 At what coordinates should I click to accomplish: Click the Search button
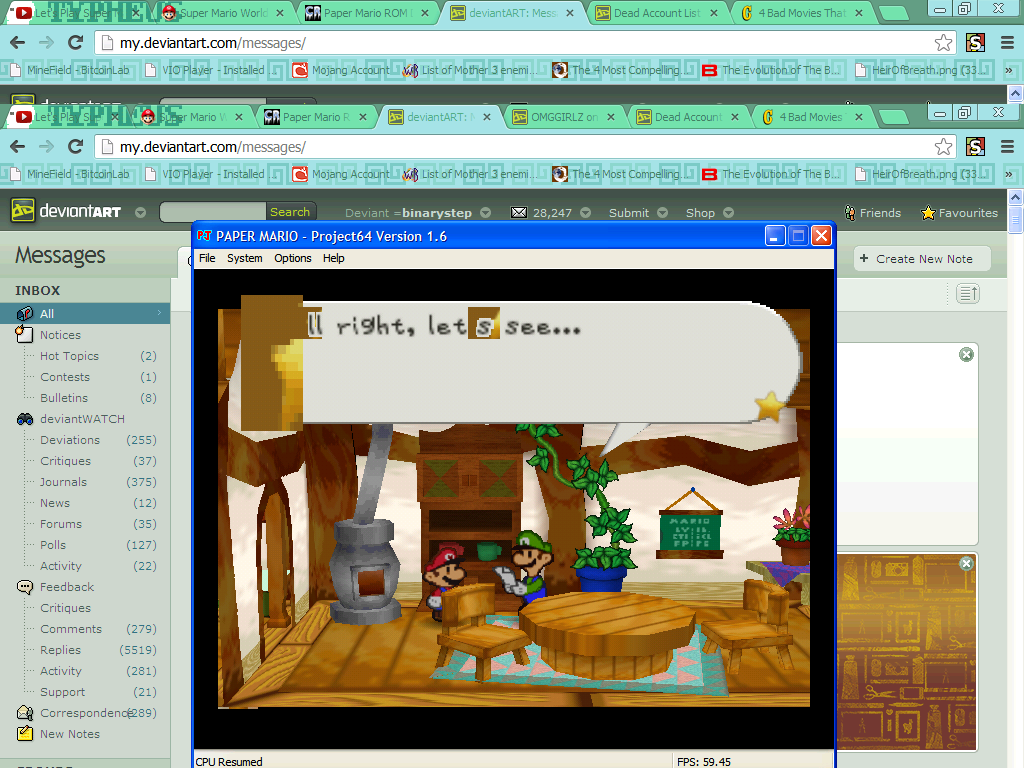tap(290, 212)
